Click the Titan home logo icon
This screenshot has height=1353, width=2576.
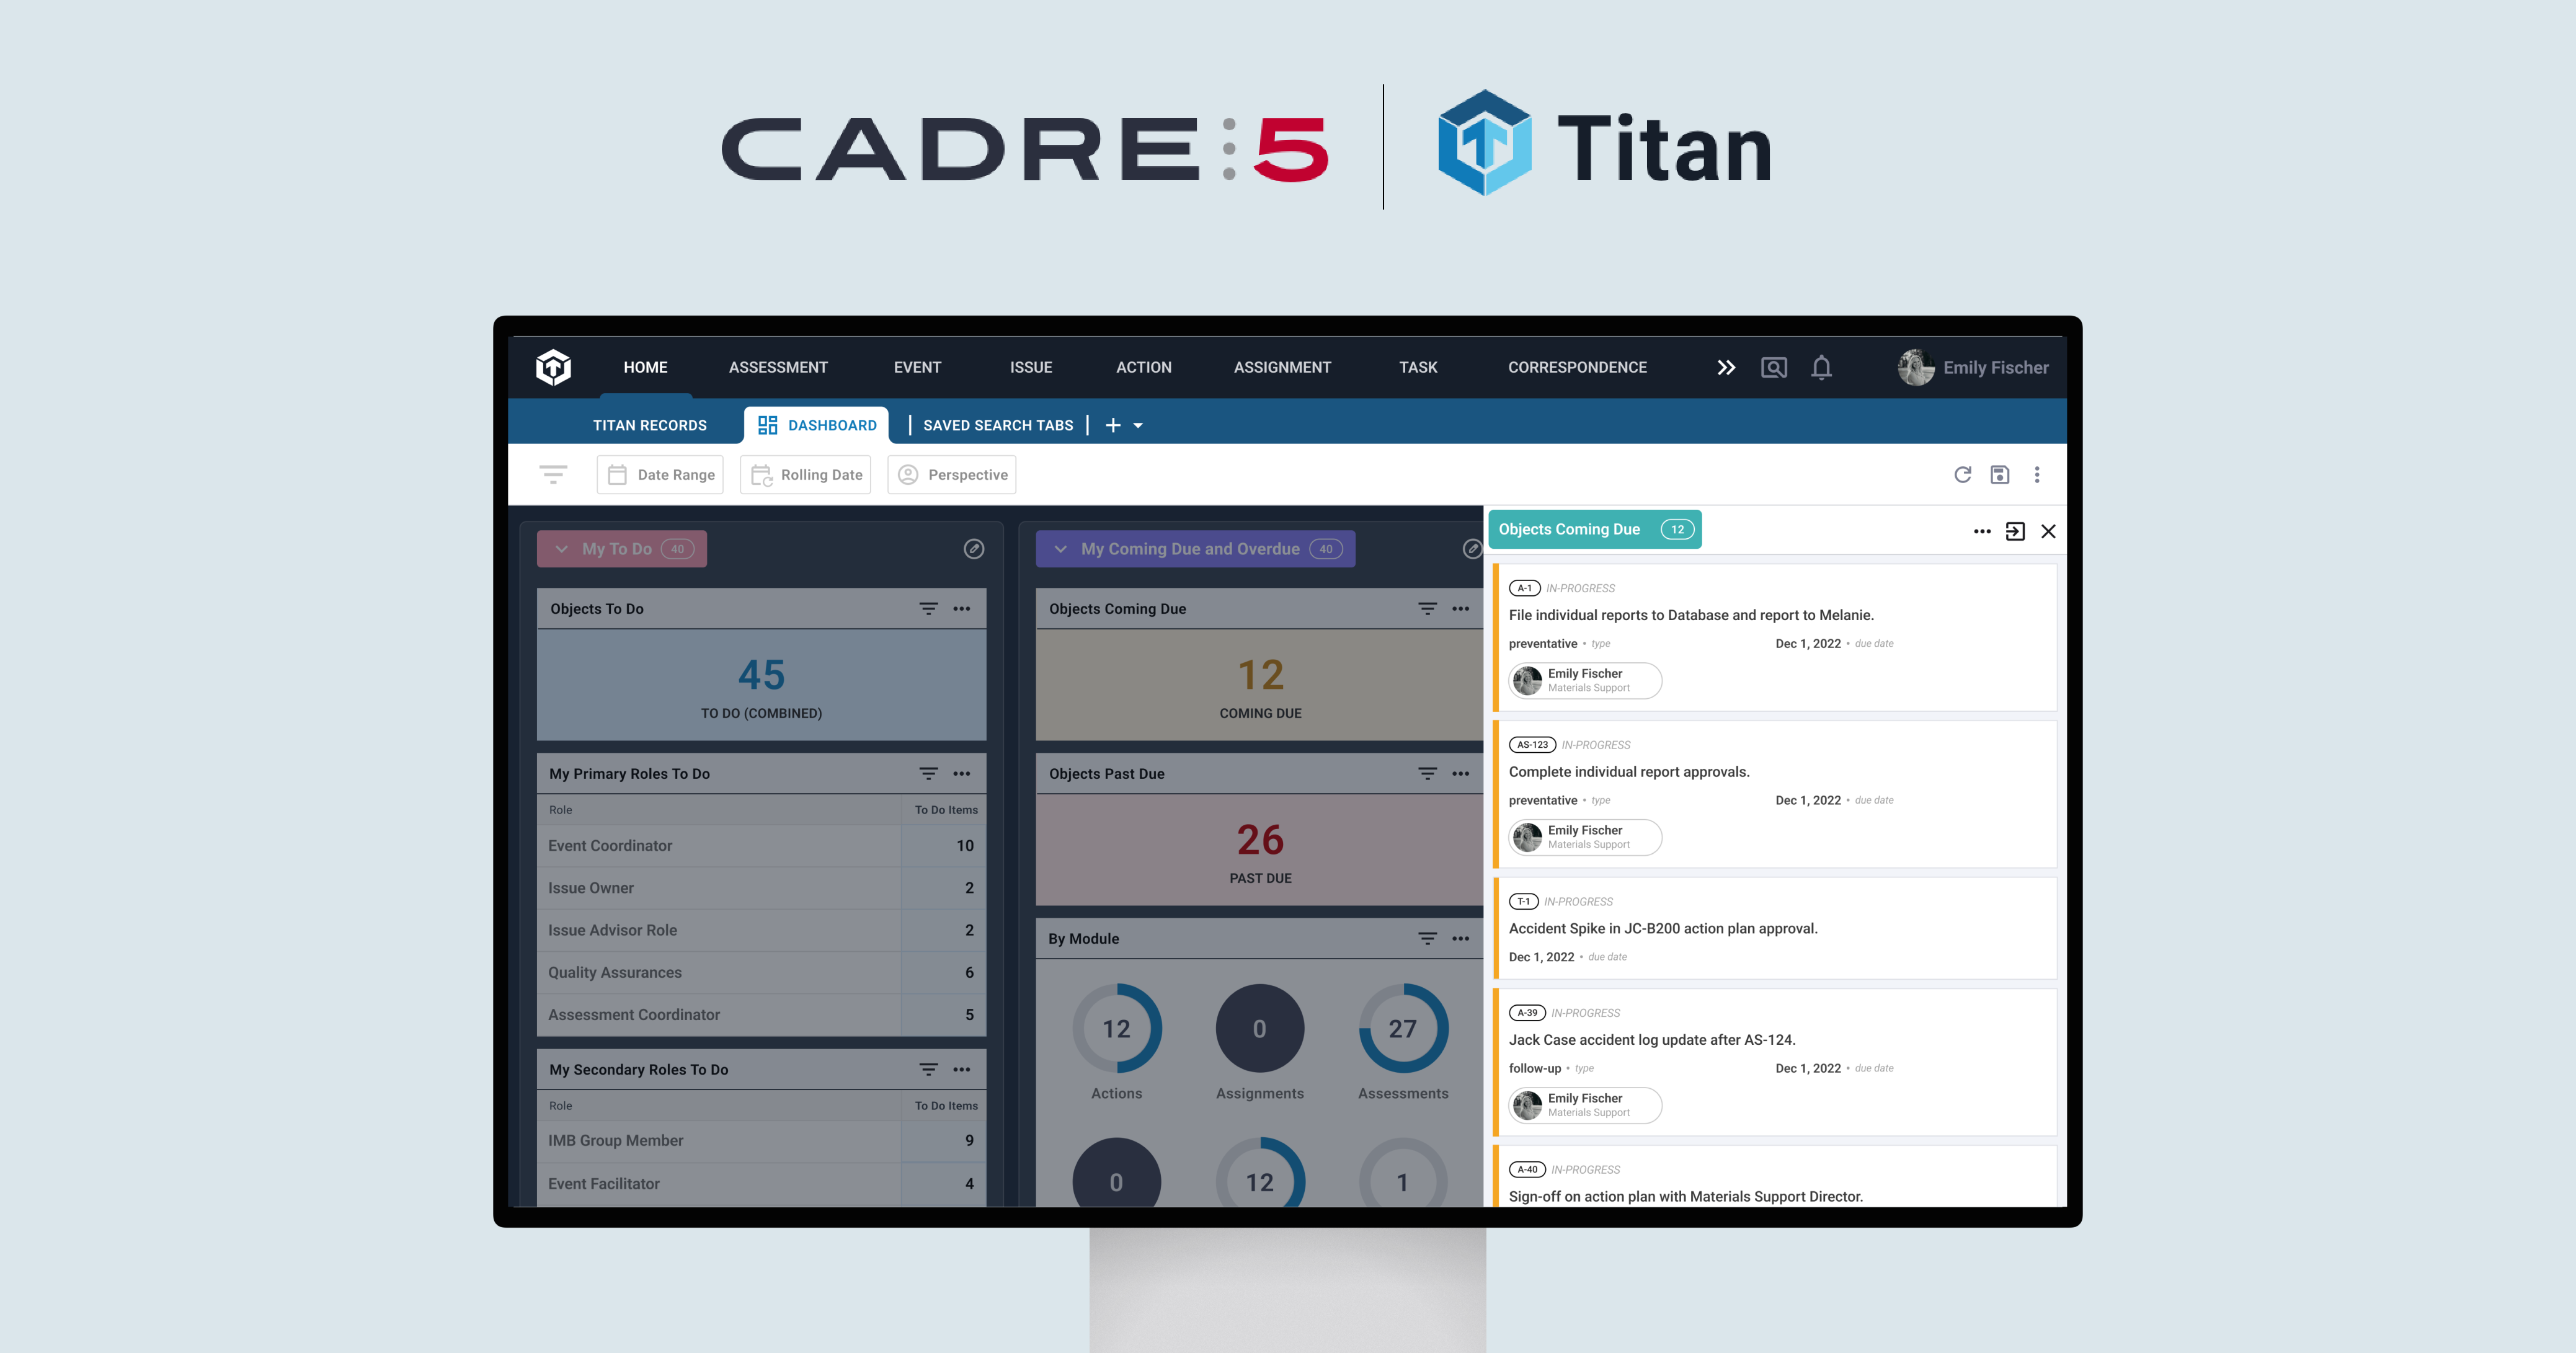coord(554,366)
